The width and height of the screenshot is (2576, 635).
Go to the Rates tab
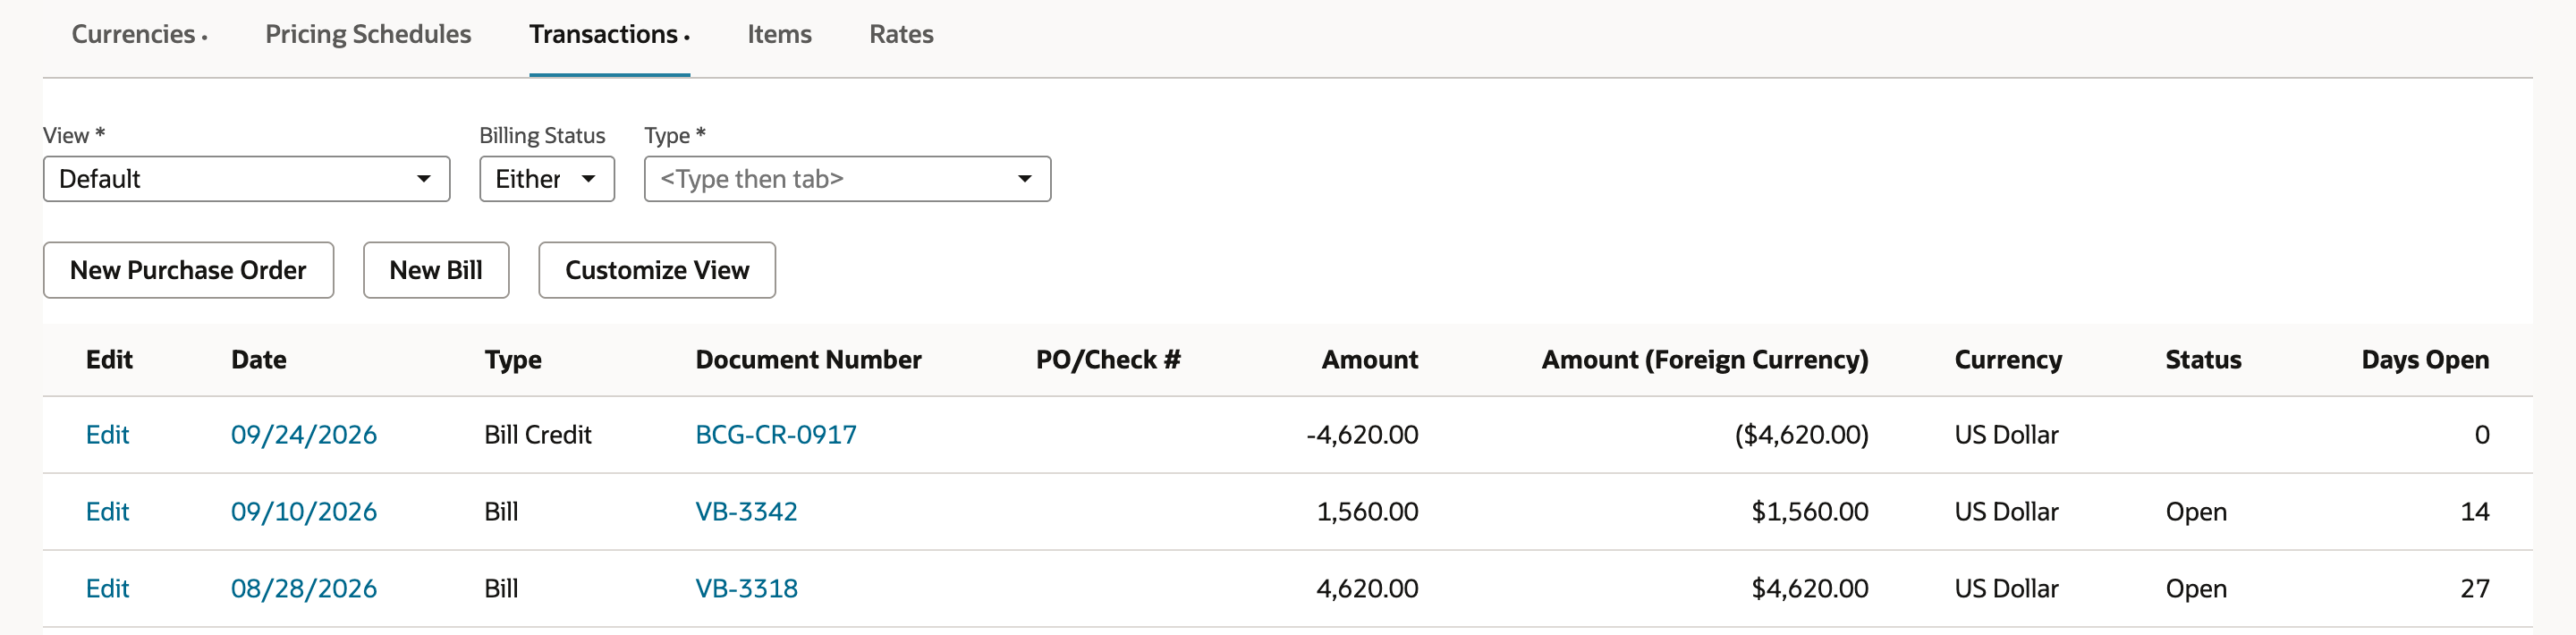coord(901,34)
